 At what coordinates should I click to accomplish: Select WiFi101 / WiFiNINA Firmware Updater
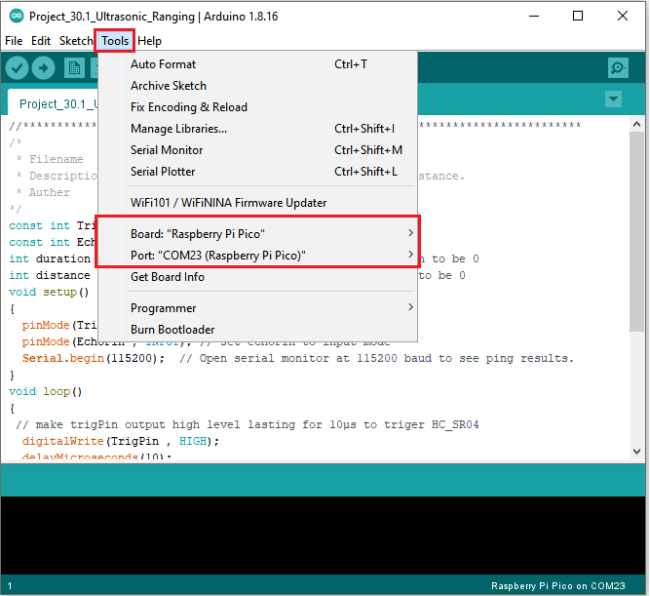(257, 203)
